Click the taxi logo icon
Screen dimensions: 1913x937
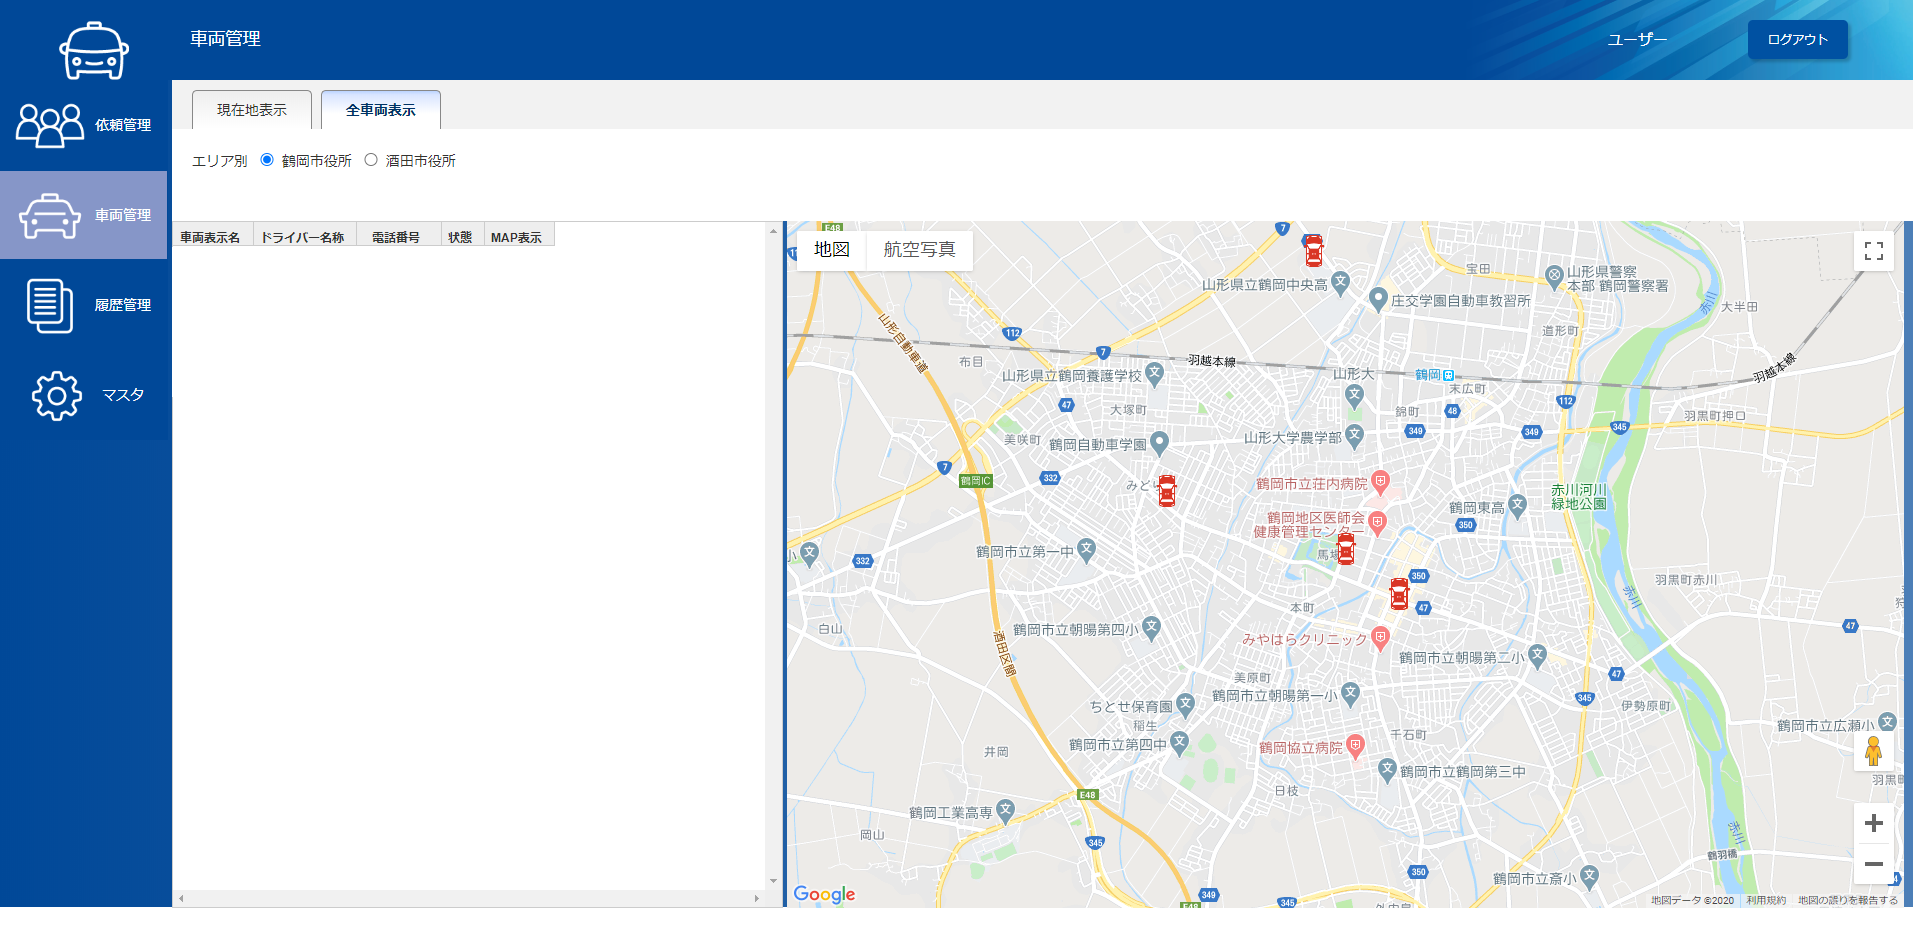(94, 50)
